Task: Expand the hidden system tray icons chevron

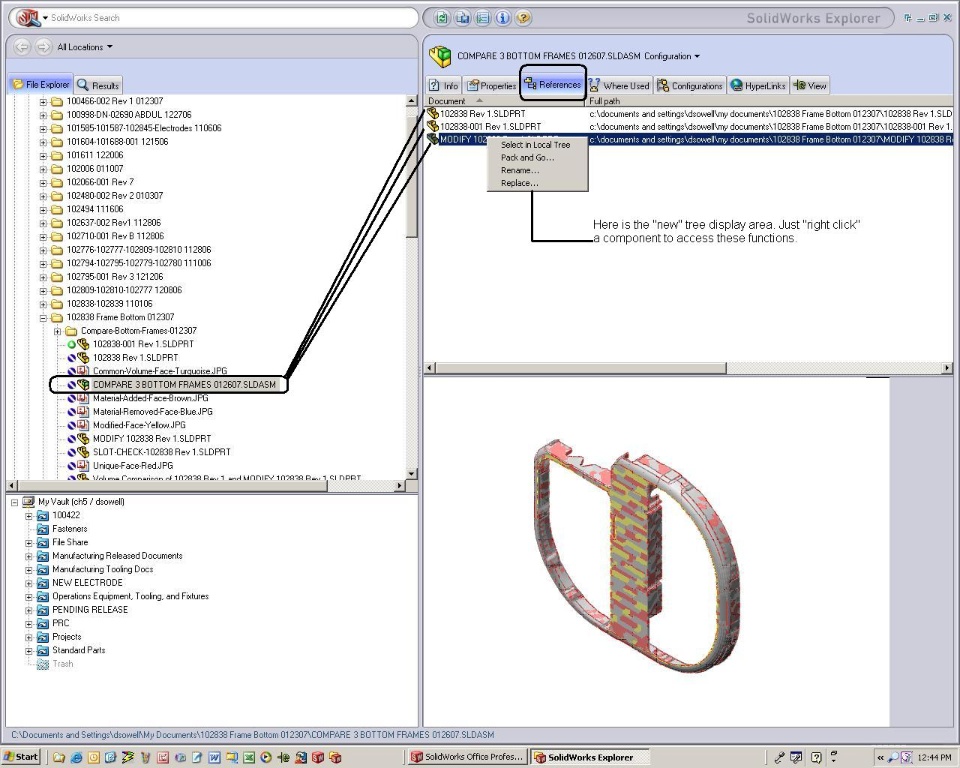Action: [x=880, y=758]
